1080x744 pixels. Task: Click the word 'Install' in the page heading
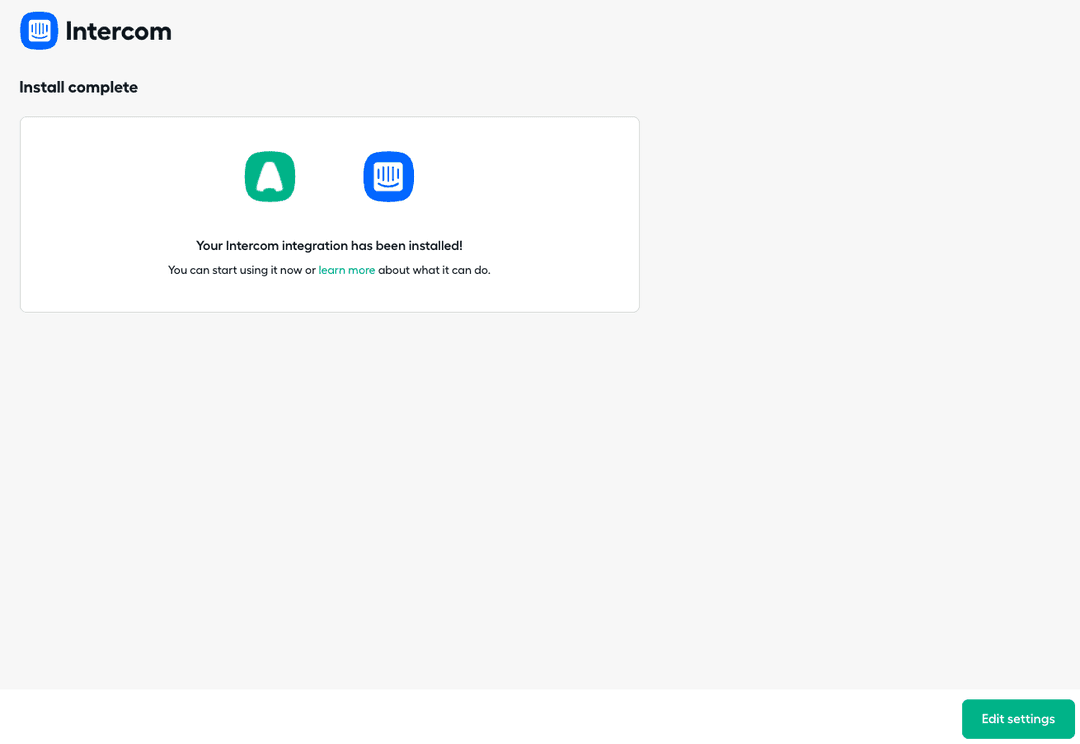pos(41,87)
